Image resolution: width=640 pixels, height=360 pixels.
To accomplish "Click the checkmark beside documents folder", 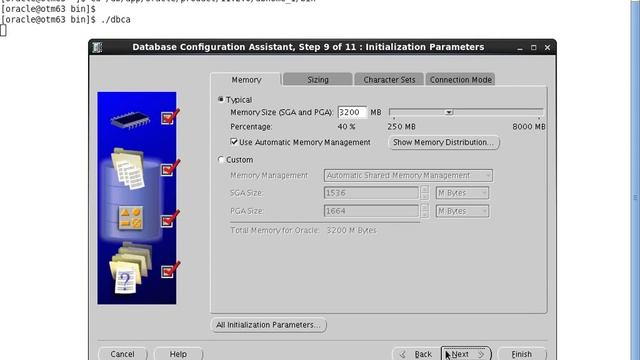I will click(170, 168).
